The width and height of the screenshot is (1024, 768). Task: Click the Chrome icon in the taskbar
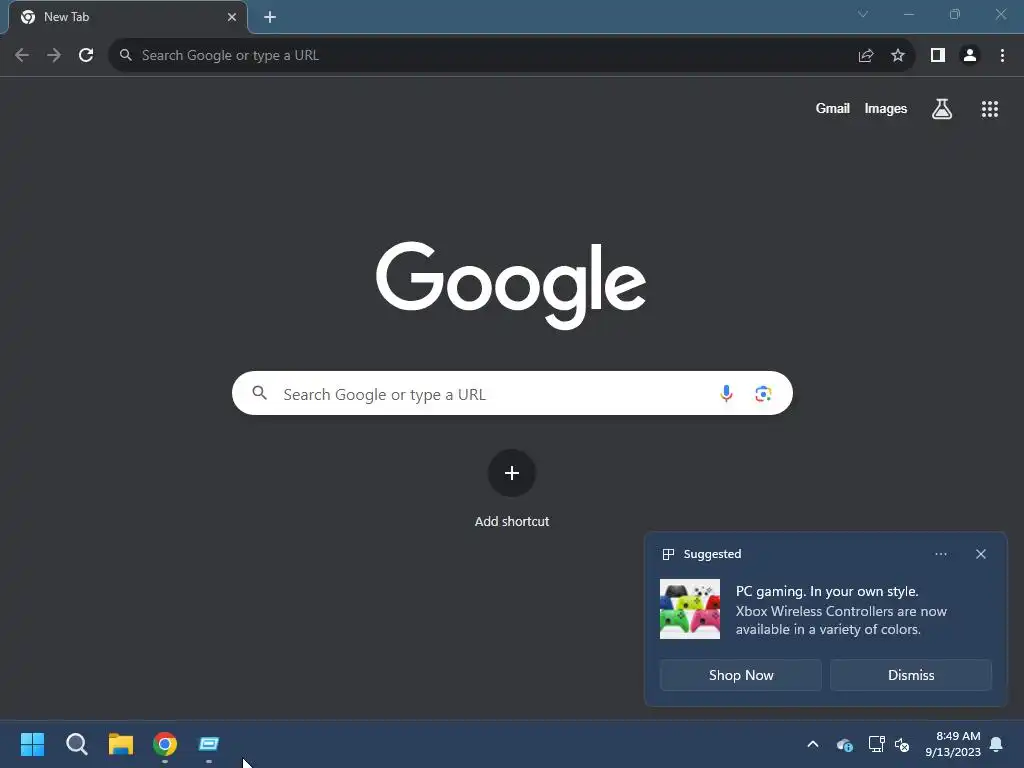[165, 744]
